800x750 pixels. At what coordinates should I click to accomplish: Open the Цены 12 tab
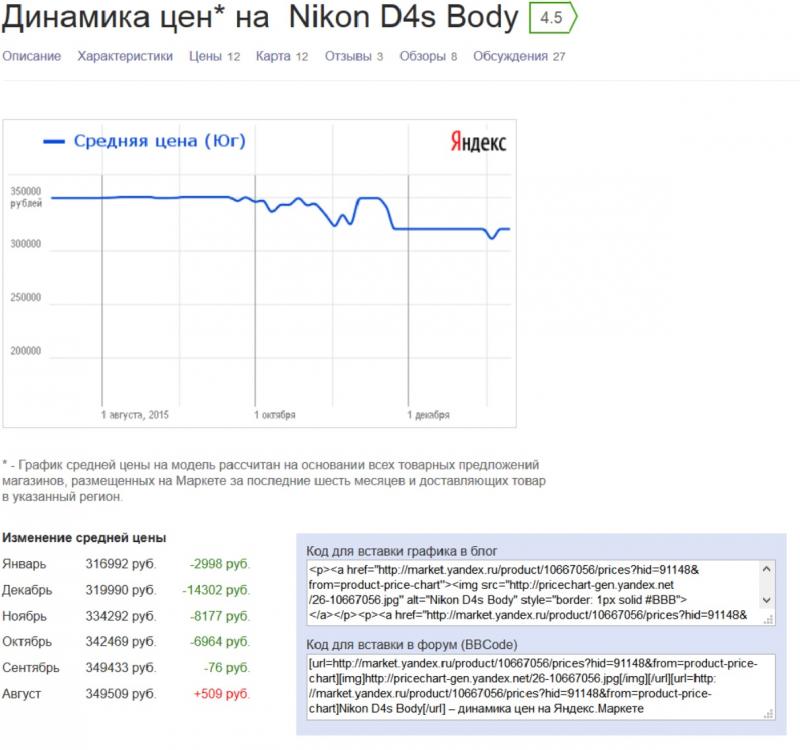[214, 56]
